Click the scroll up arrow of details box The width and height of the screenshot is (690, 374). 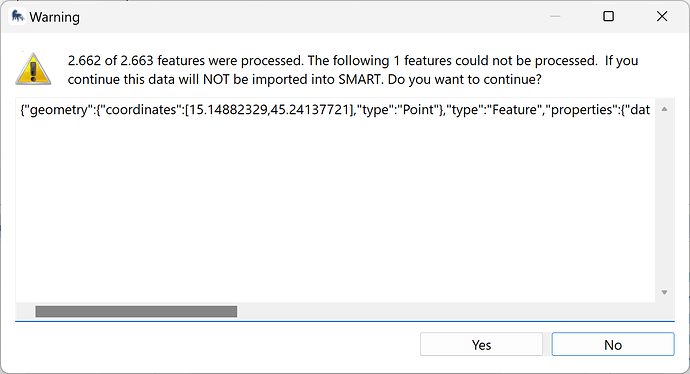pyautogui.click(x=664, y=109)
